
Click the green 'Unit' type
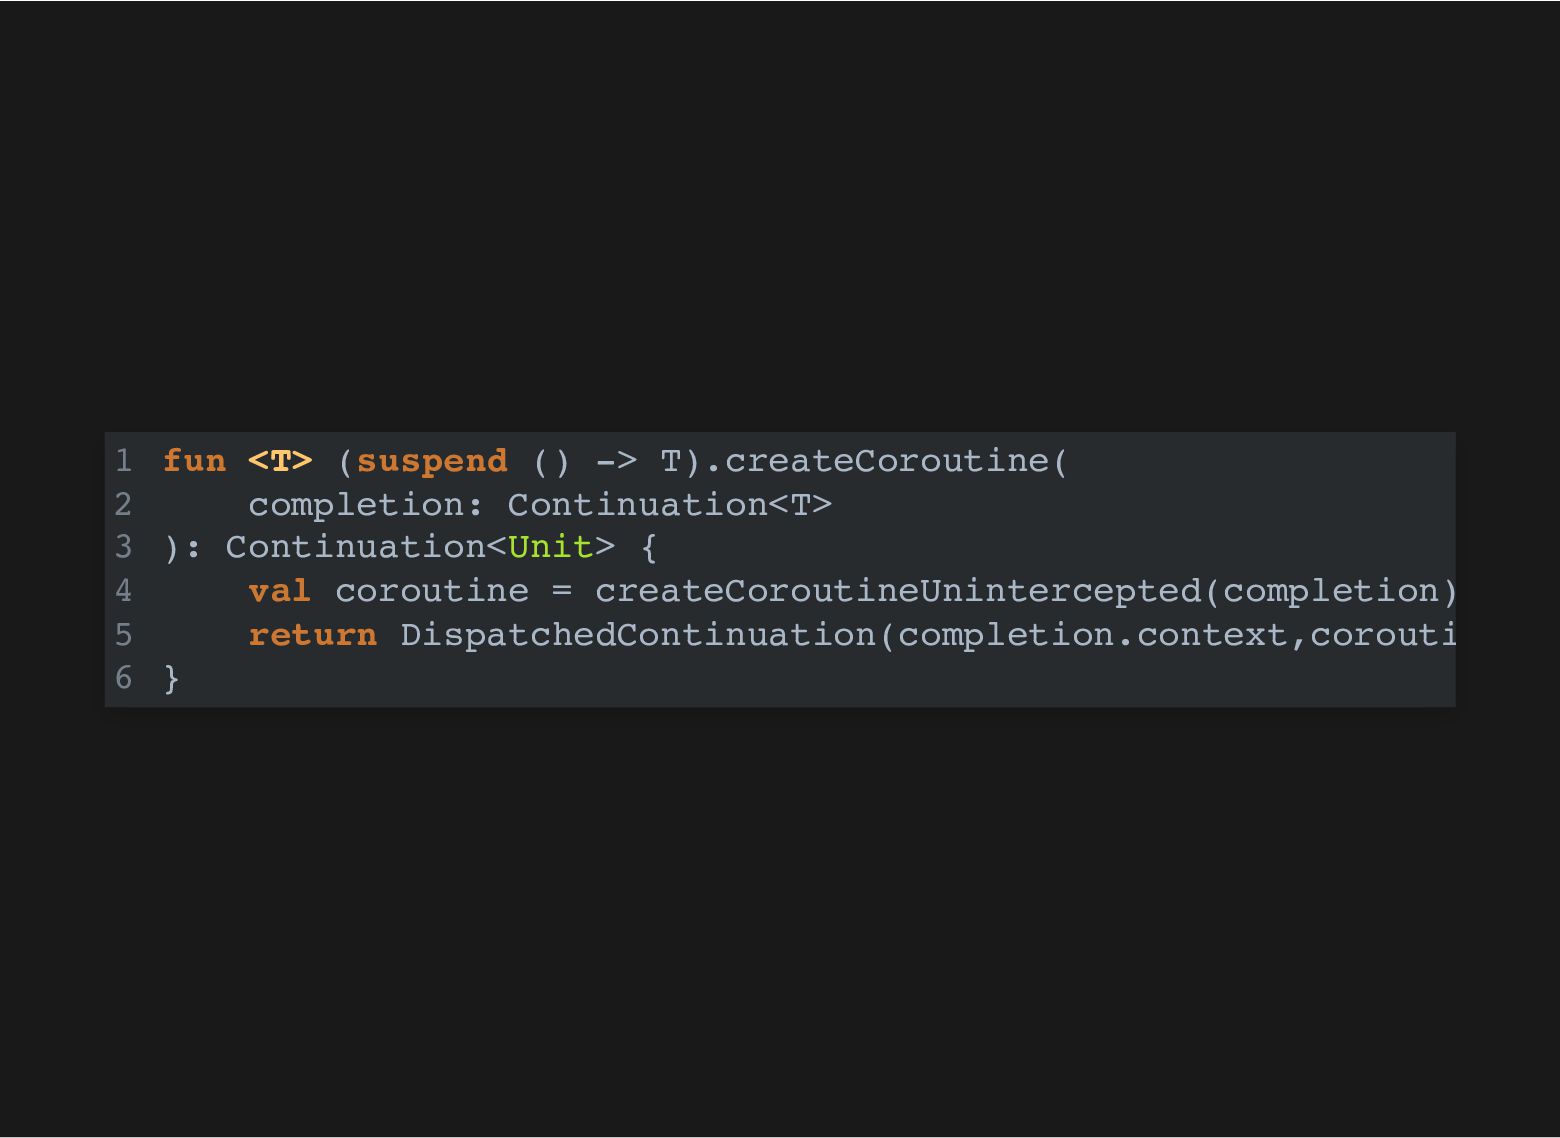coord(551,548)
